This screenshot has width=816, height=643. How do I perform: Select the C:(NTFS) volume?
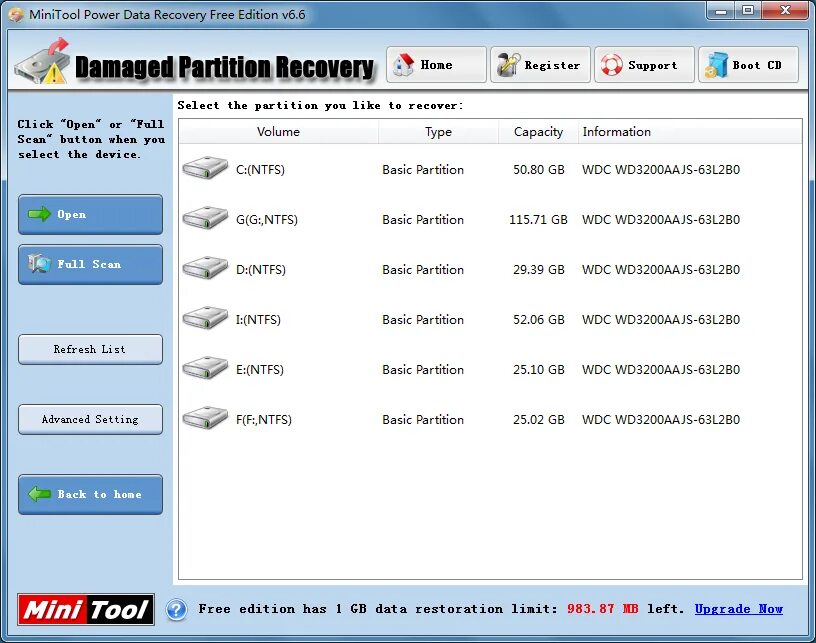point(260,170)
